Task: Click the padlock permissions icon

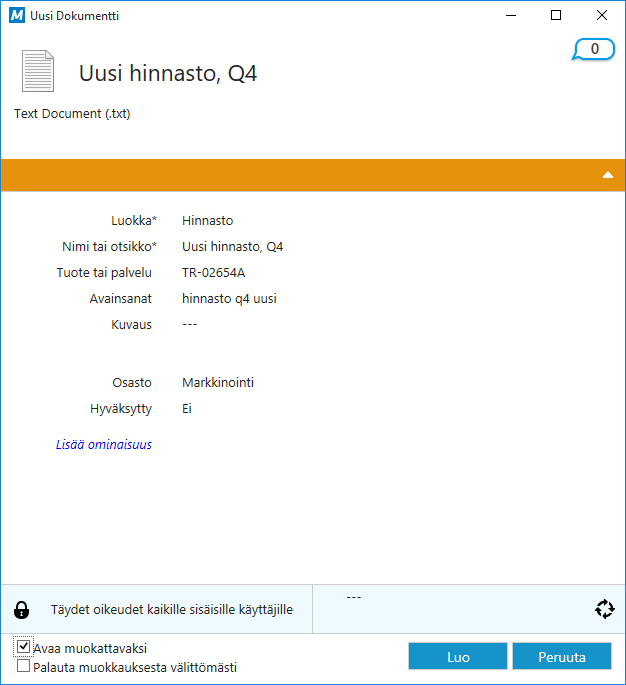Action: tap(22, 609)
